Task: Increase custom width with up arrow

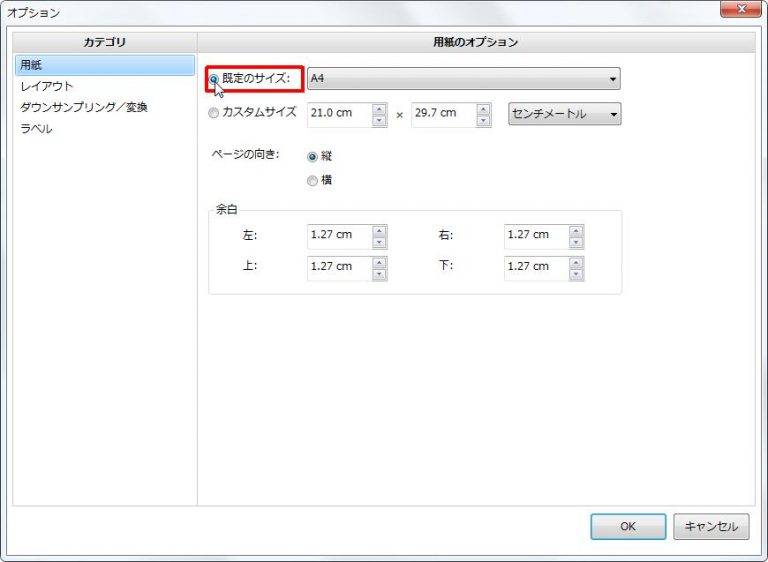Action: coord(379,108)
